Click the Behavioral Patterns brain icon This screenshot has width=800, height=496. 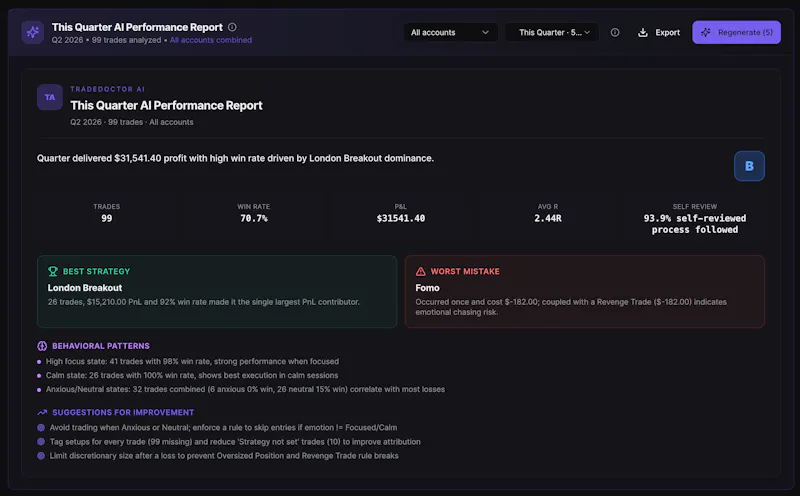42,345
